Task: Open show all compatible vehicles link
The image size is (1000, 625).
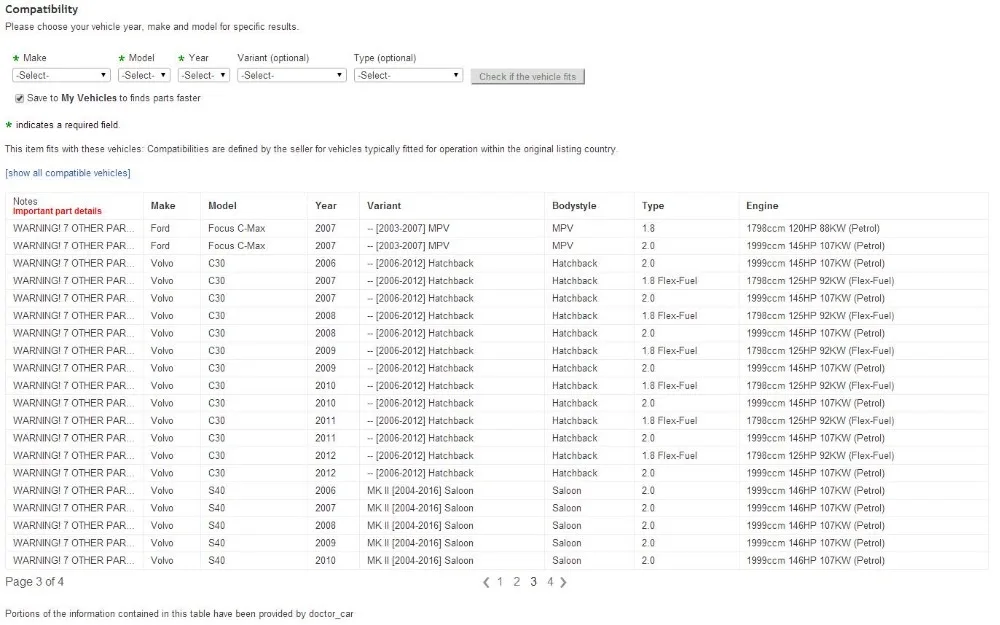Action: (x=68, y=173)
